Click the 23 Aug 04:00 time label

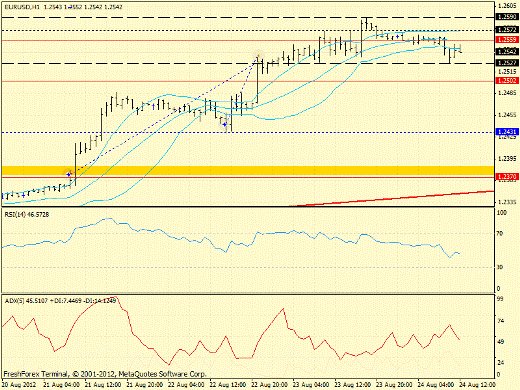(x=311, y=384)
